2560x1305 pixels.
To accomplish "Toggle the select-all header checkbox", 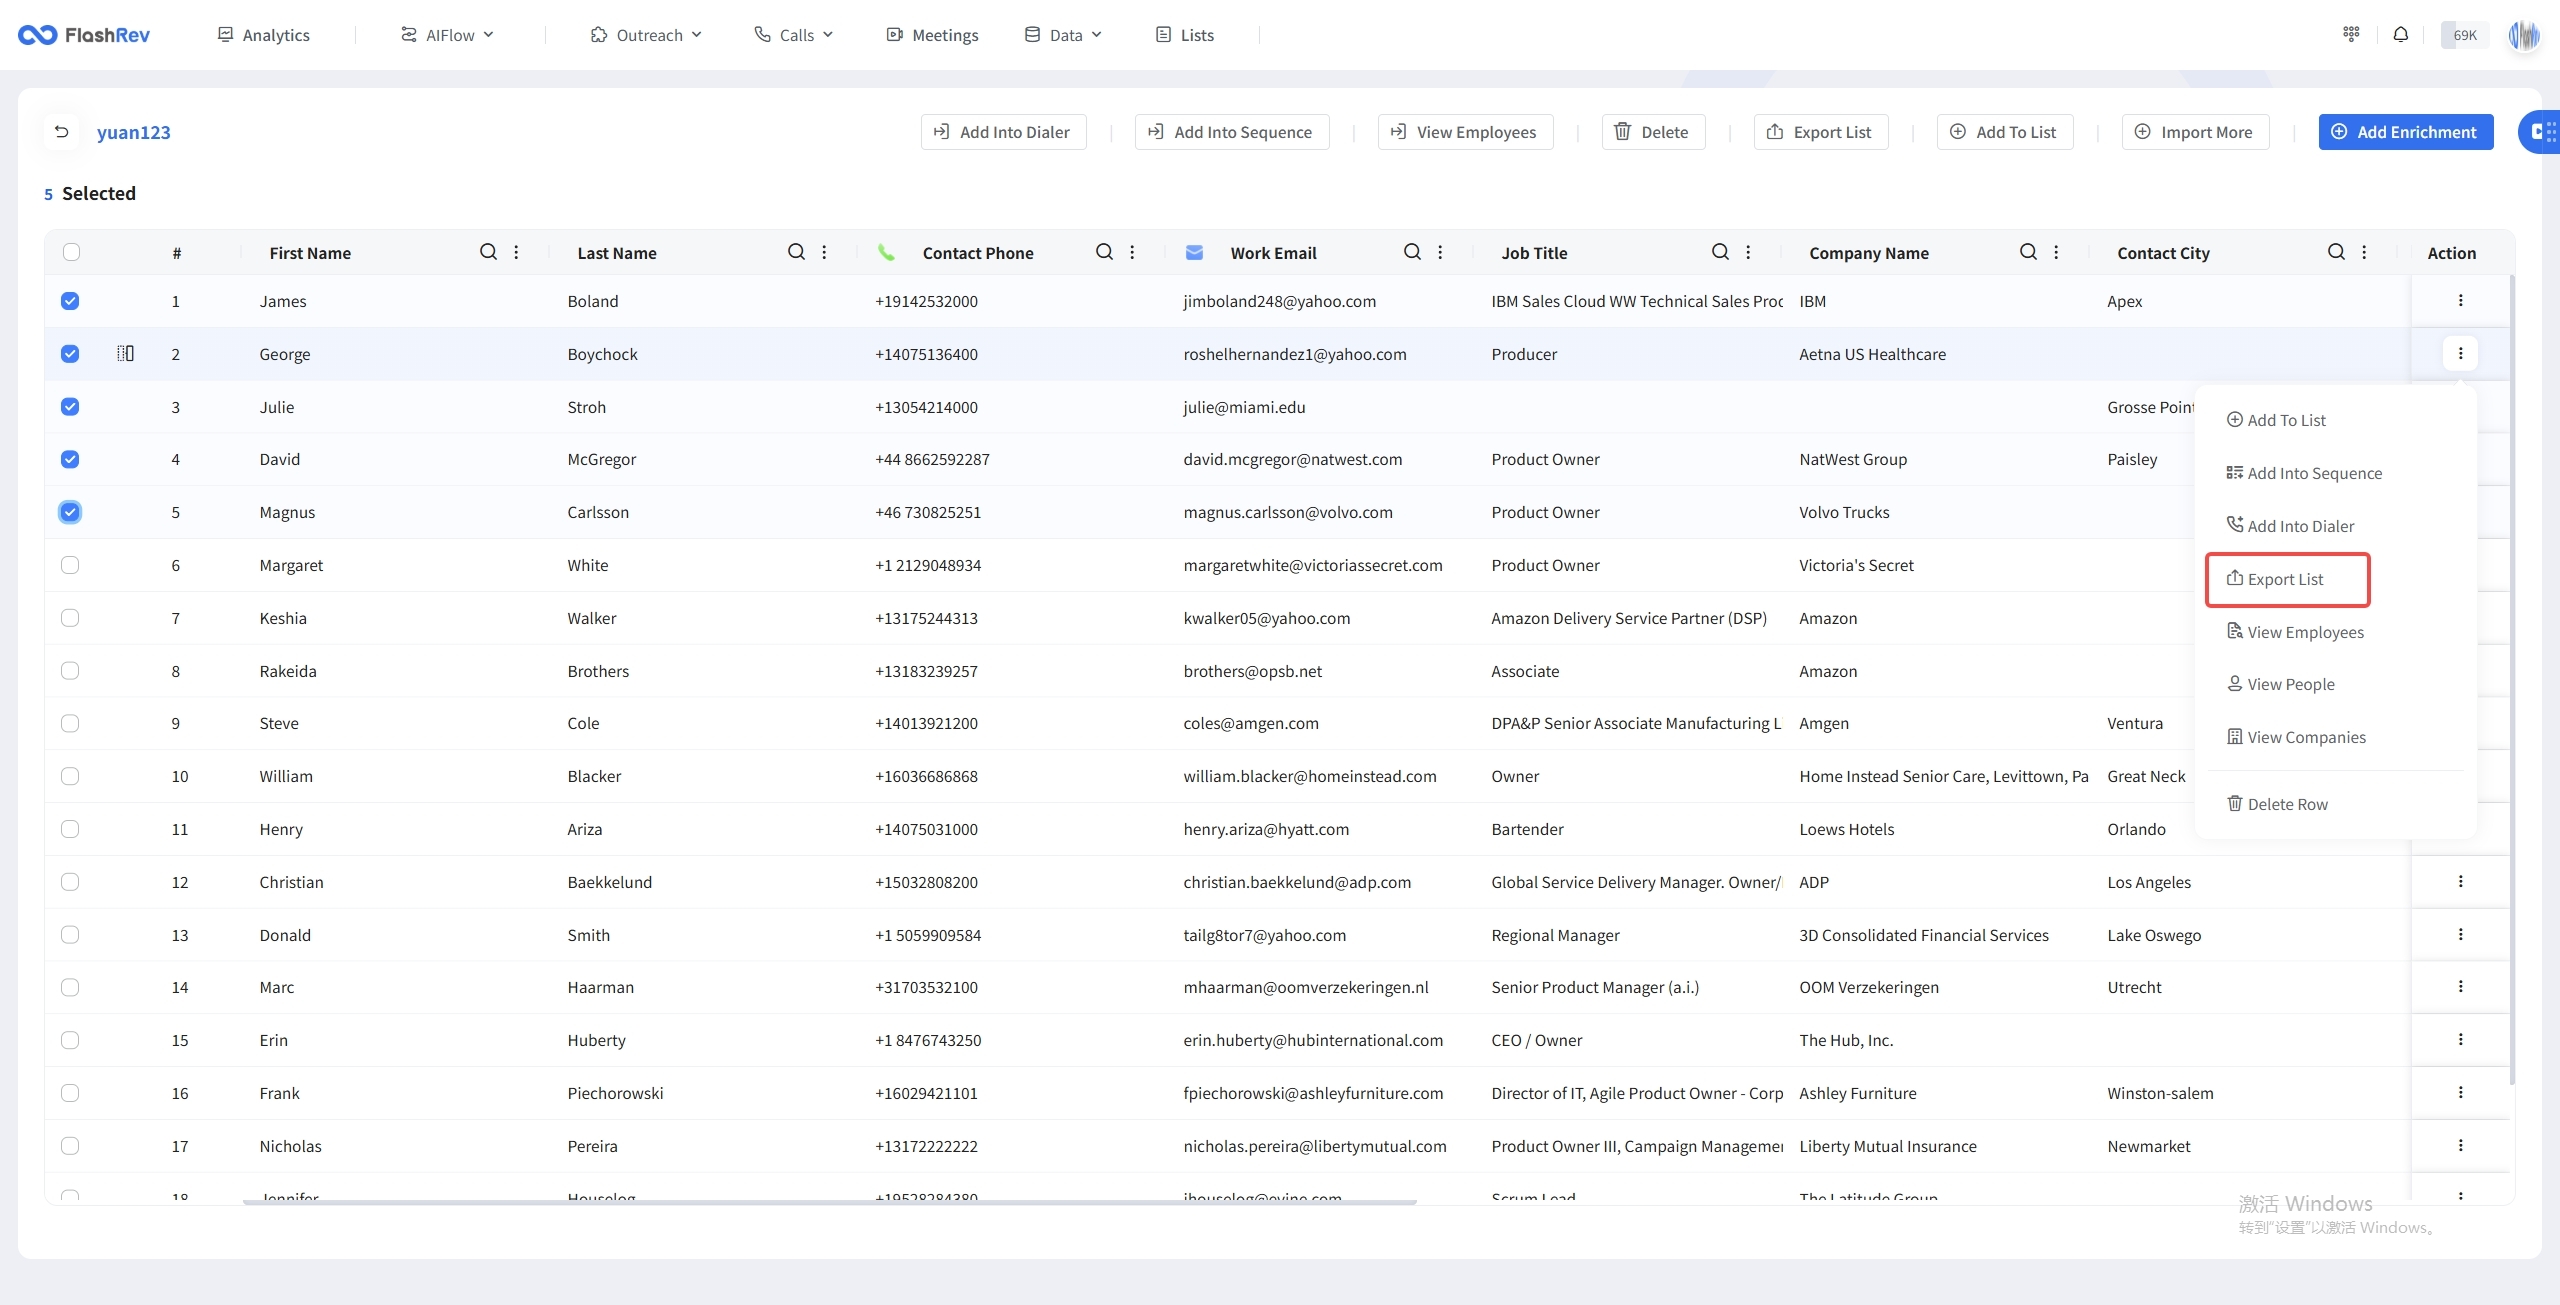I will click(71, 252).
